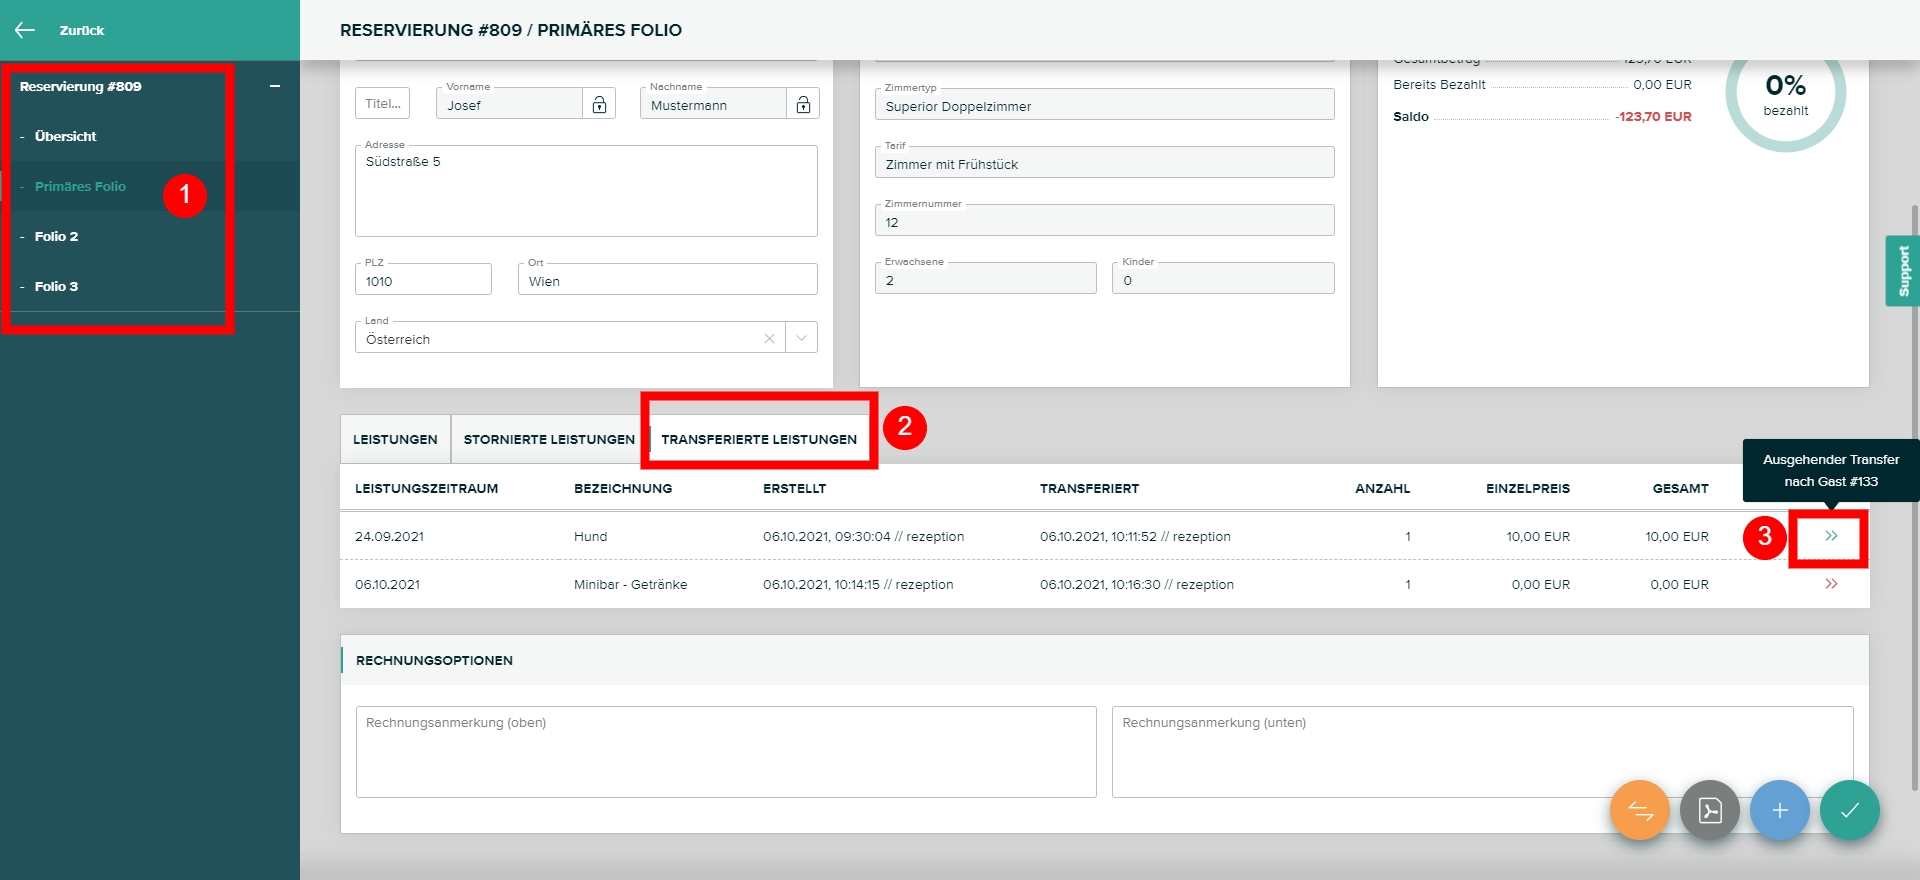
Task: Click the orange transfer button
Action: point(1639,810)
